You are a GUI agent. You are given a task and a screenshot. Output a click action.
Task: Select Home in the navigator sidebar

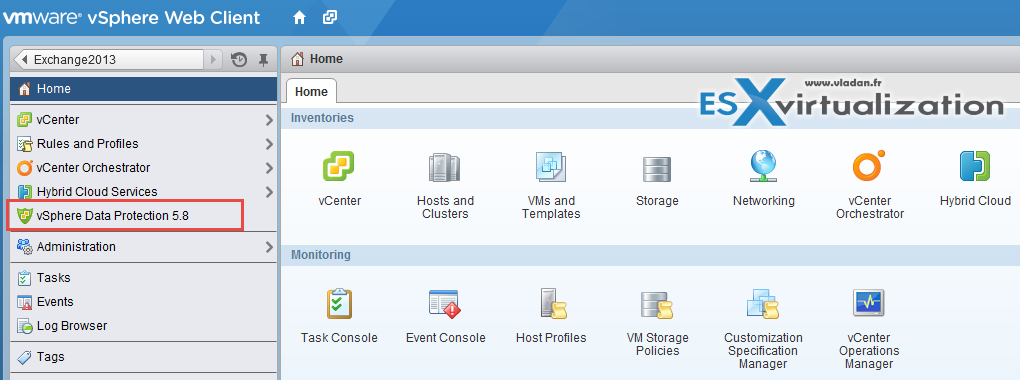pos(144,89)
